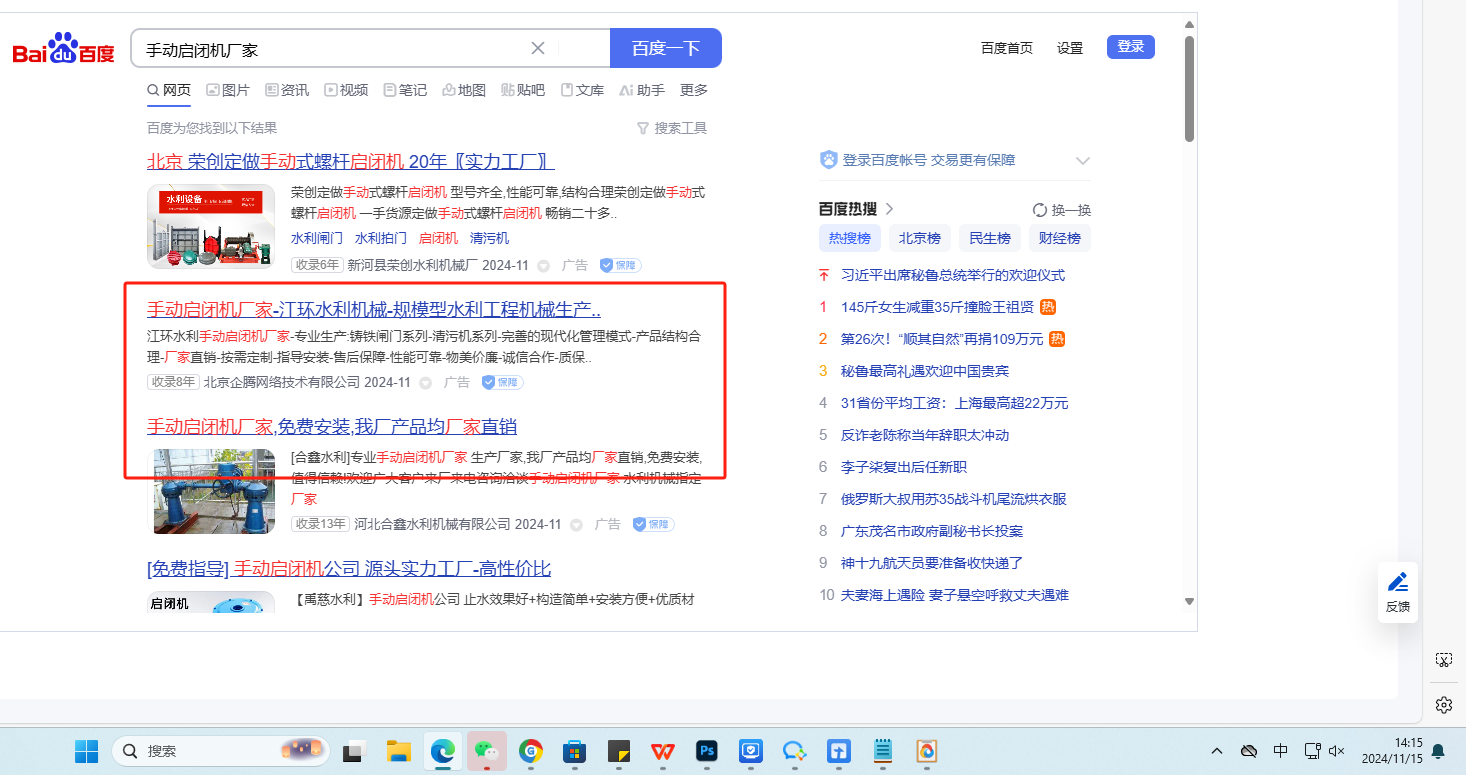Launch Photoshop from the taskbar
1466x775 pixels.
click(x=708, y=751)
